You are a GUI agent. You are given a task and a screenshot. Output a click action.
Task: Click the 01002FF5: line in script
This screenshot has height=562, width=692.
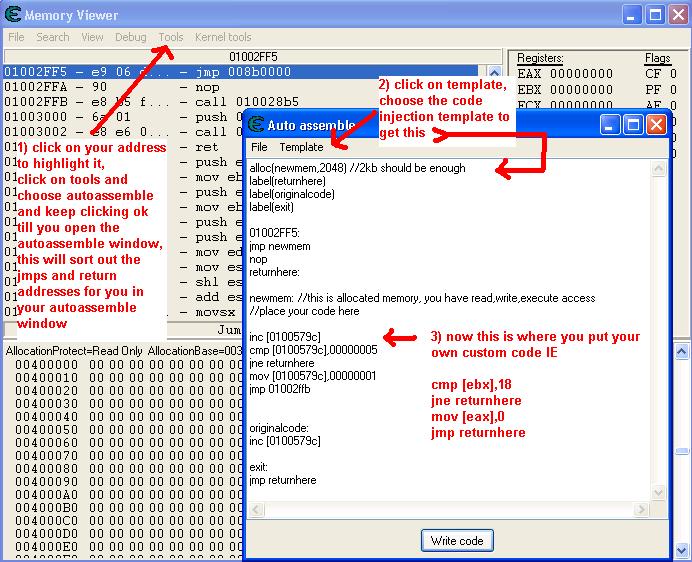coord(274,233)
